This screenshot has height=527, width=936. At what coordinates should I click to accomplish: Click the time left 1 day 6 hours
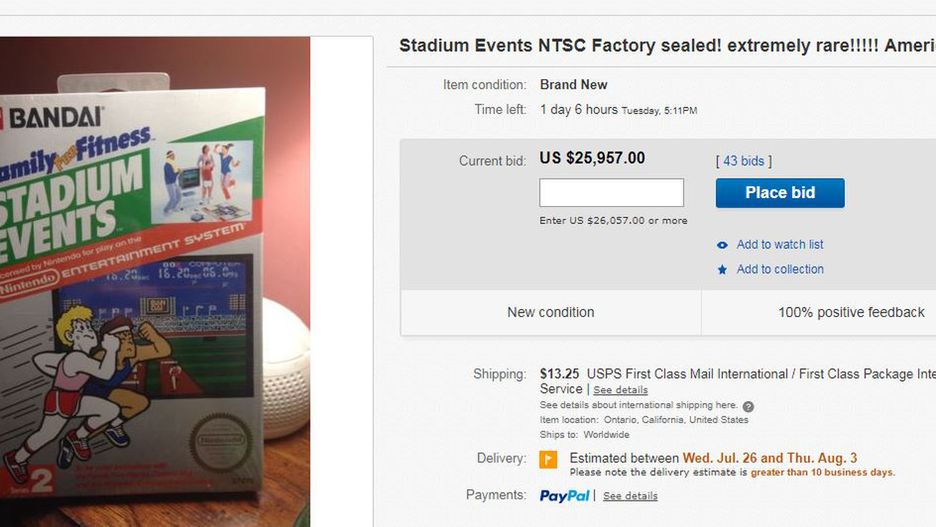tap(578, 109)
